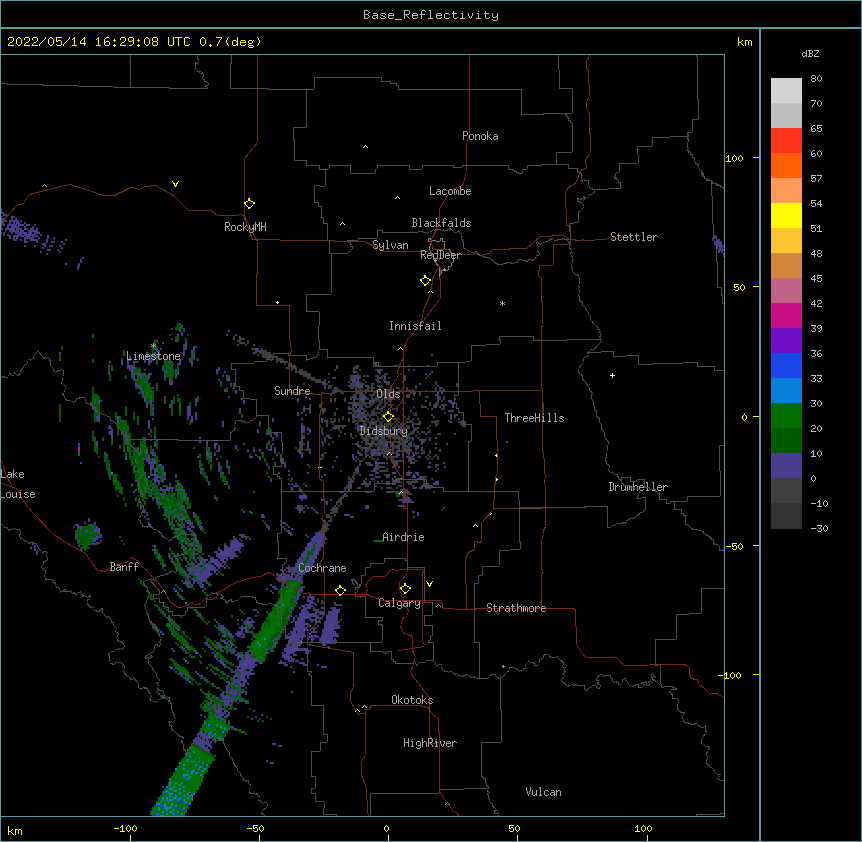Select the HighRiver label
The image size is (862, 842).
(430, 743)
